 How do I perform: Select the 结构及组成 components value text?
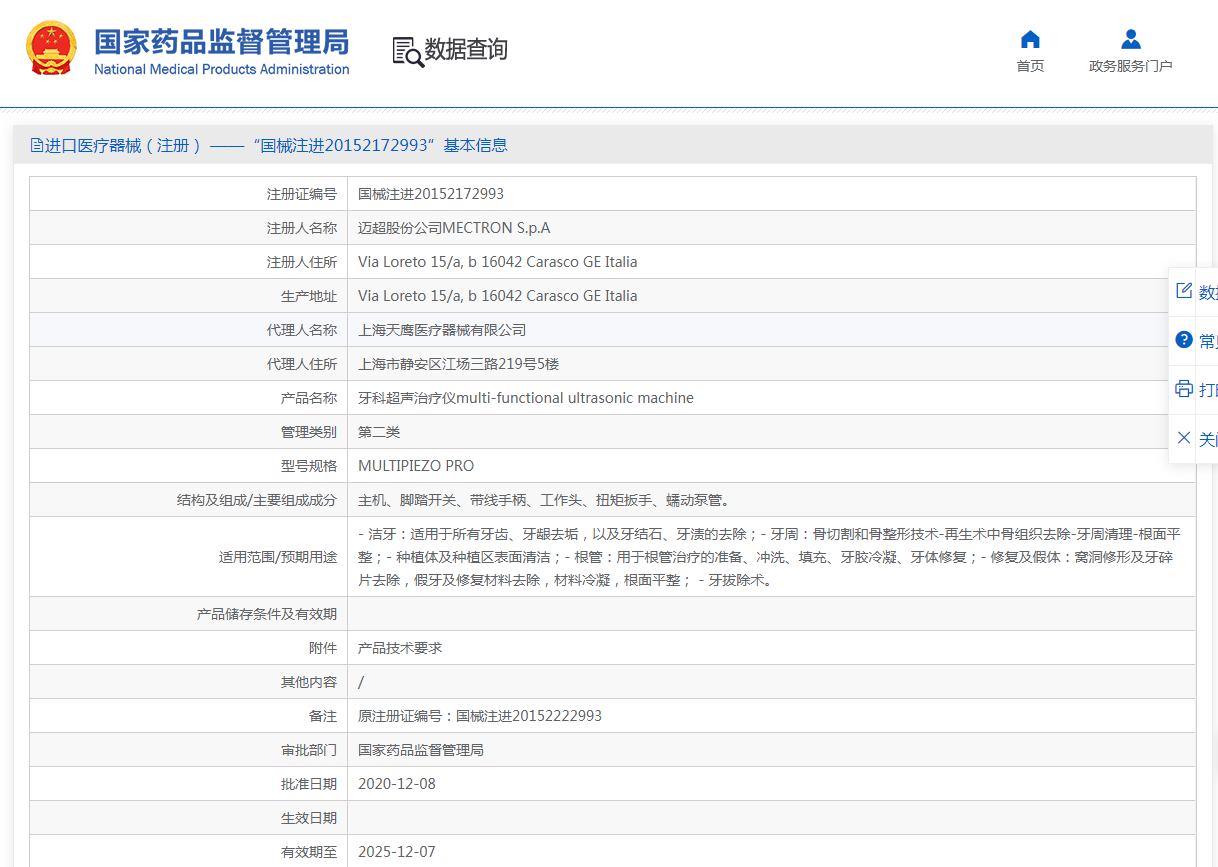point(545,500)
